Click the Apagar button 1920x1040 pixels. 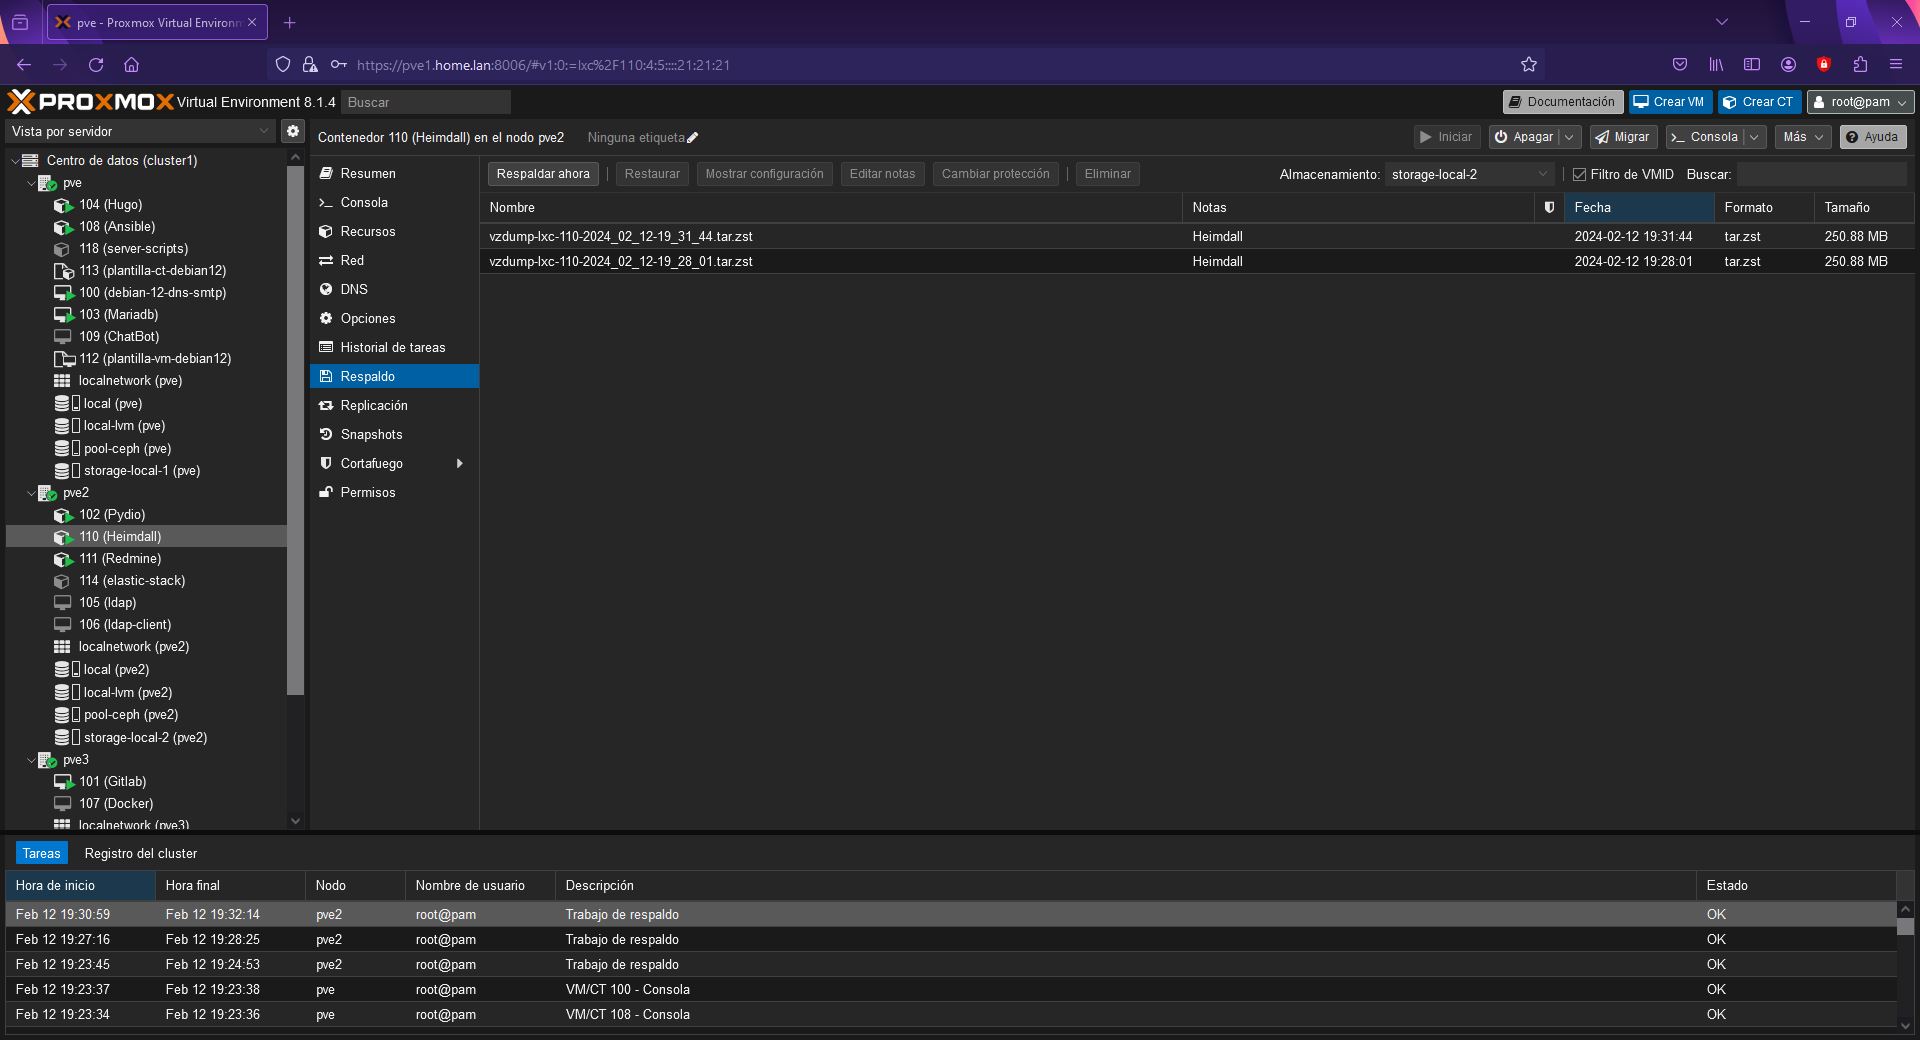pos(1524,137)
